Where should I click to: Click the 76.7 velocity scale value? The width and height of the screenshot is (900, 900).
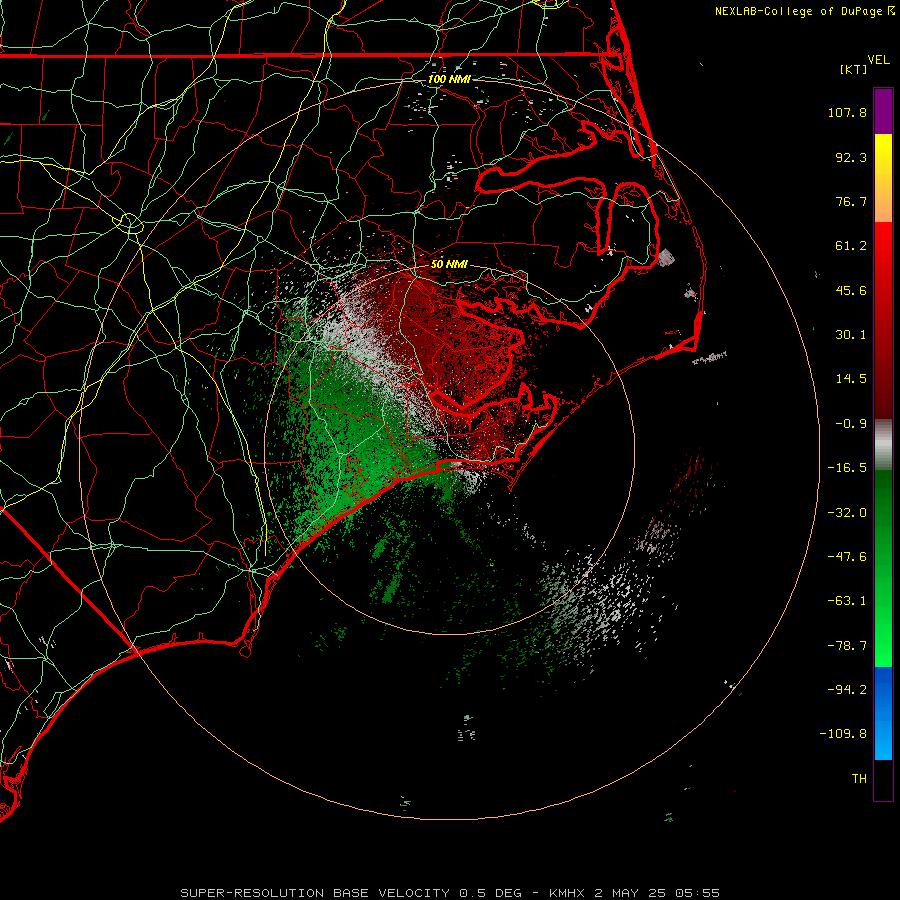tap(851, 201)
